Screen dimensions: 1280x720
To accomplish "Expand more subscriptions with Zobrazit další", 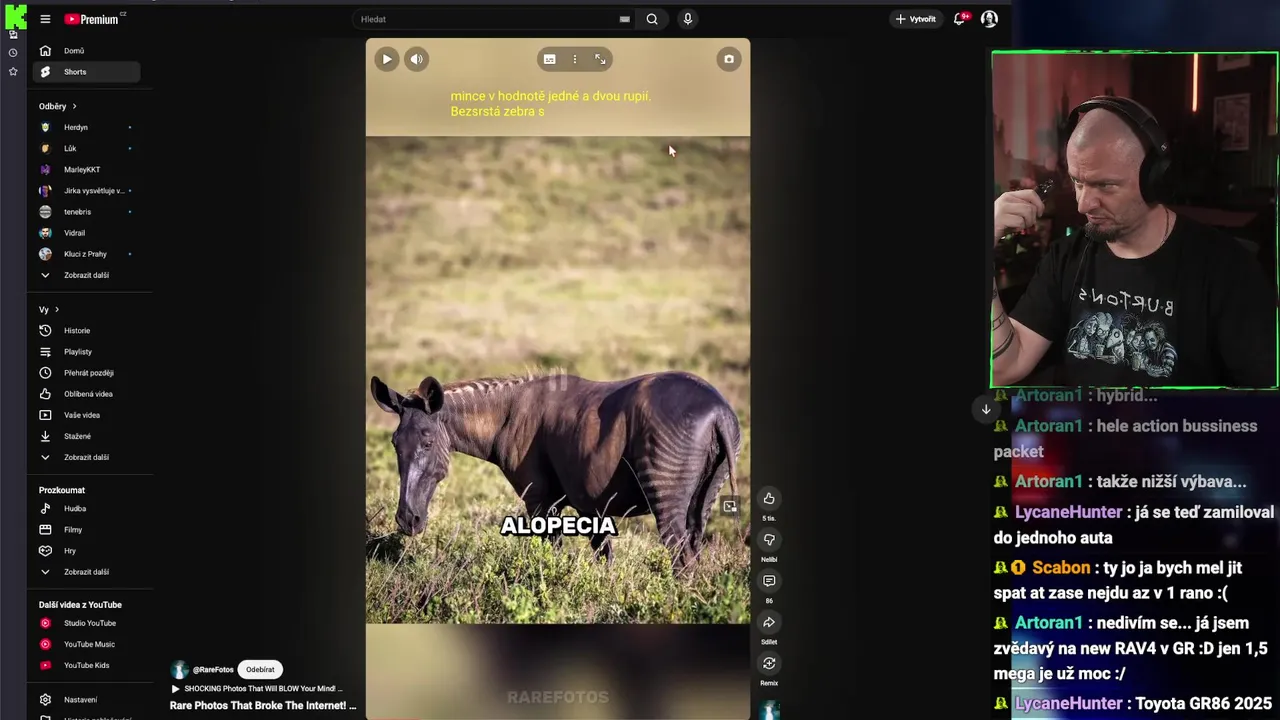I will coord(86,275).
